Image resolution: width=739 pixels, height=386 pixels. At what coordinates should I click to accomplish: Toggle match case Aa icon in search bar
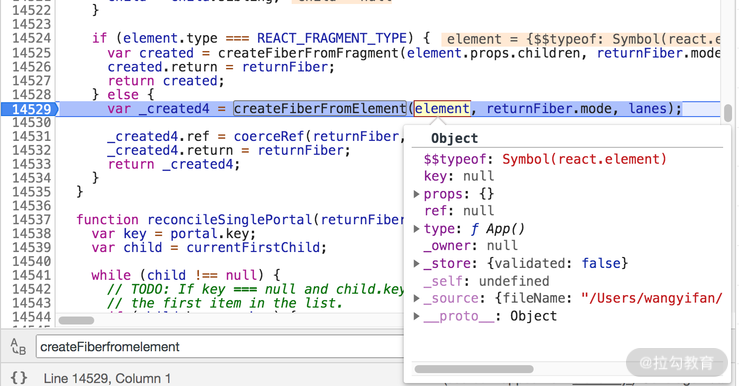[x=18, y=347]
